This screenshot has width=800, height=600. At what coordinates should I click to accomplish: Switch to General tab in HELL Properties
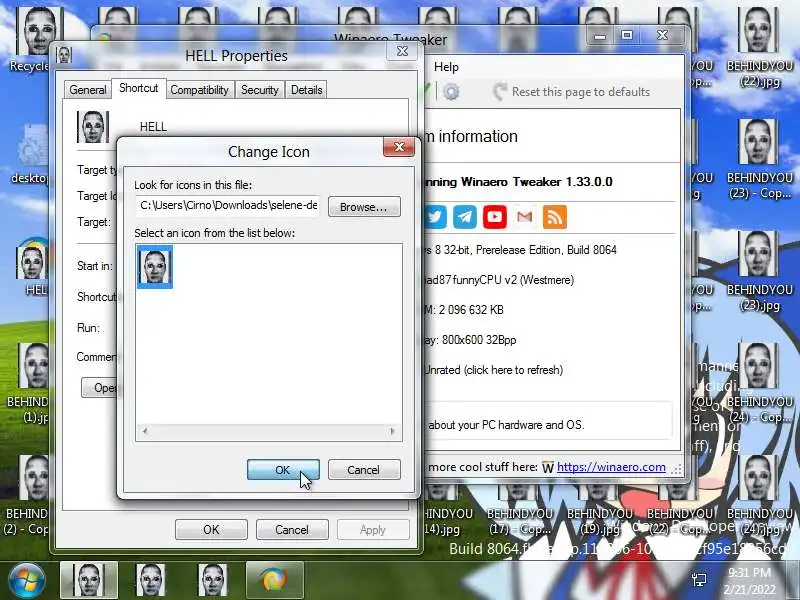88,90
